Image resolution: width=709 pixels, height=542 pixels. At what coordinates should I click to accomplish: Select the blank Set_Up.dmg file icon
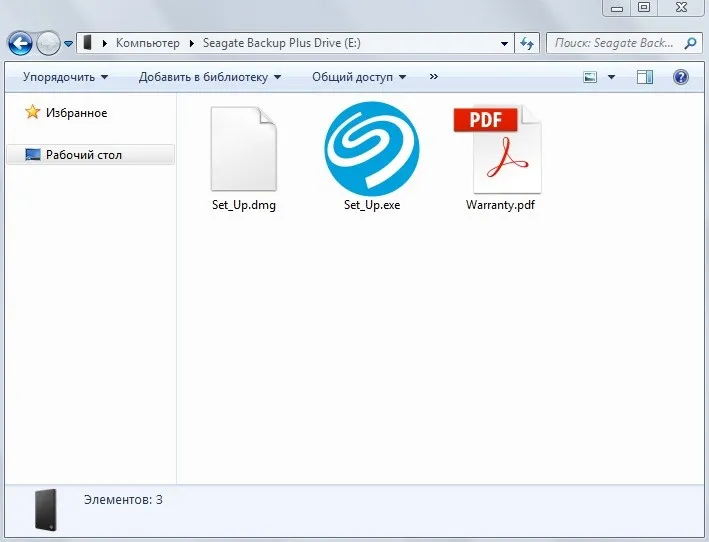point(244,149)
